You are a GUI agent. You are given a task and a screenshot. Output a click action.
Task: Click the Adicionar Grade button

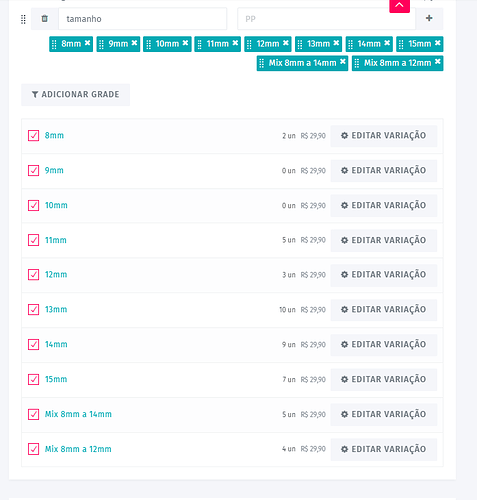click(x=75, y=95)
